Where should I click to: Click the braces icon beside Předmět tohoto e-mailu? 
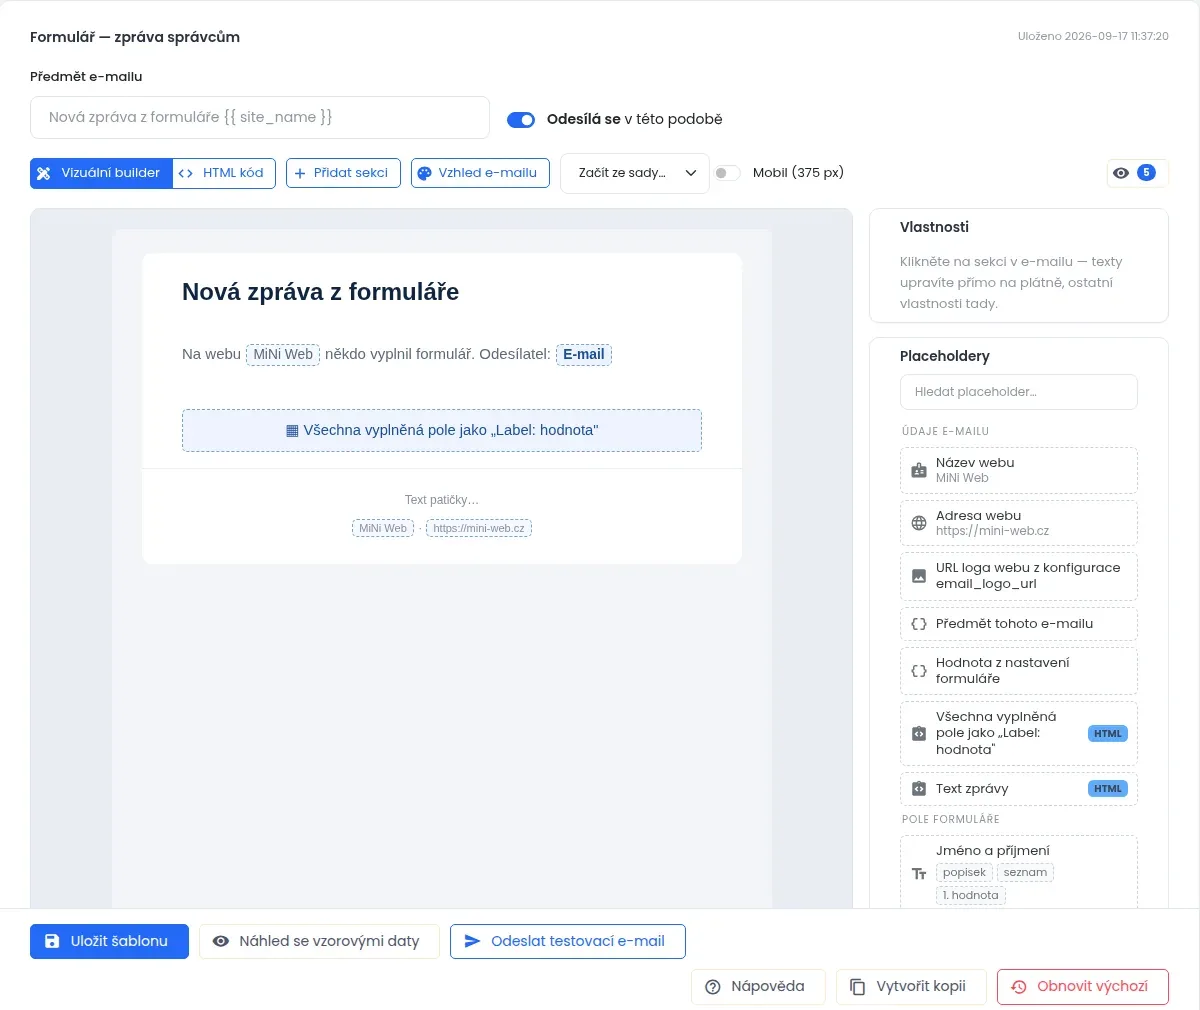(x=919, y=624)
